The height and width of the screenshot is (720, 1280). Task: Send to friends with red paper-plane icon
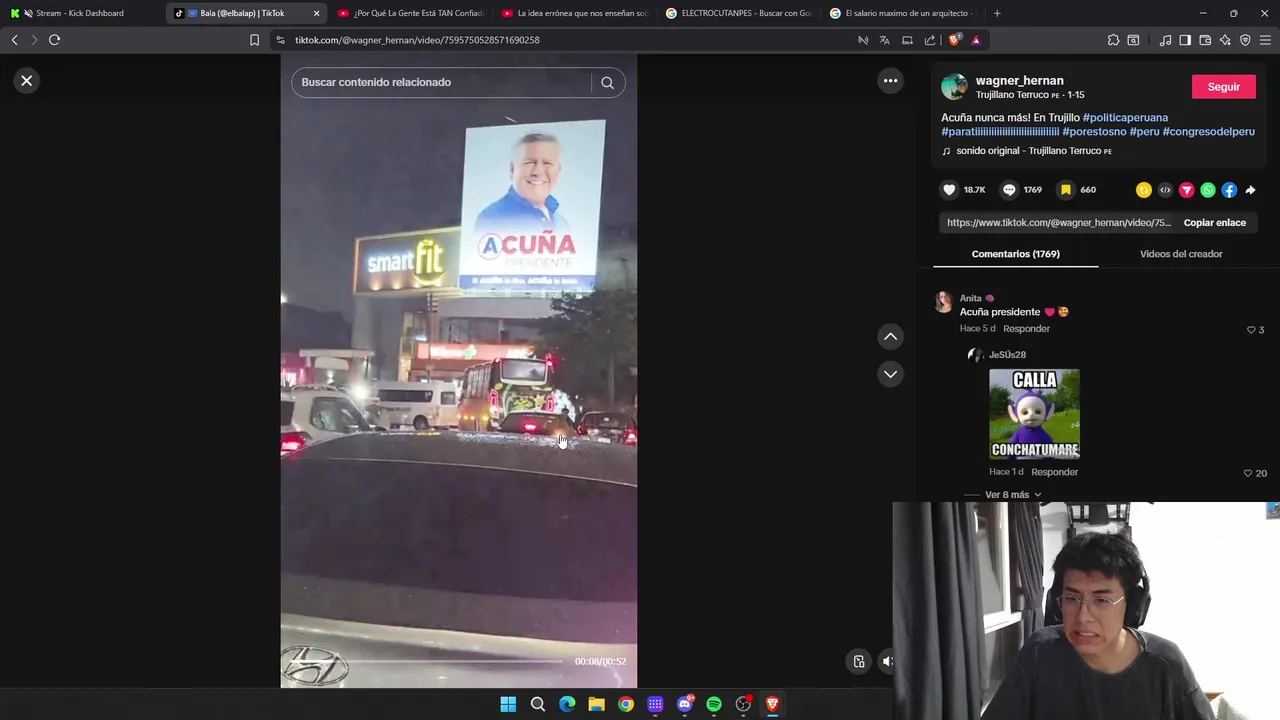click(x=1187, y=190)
